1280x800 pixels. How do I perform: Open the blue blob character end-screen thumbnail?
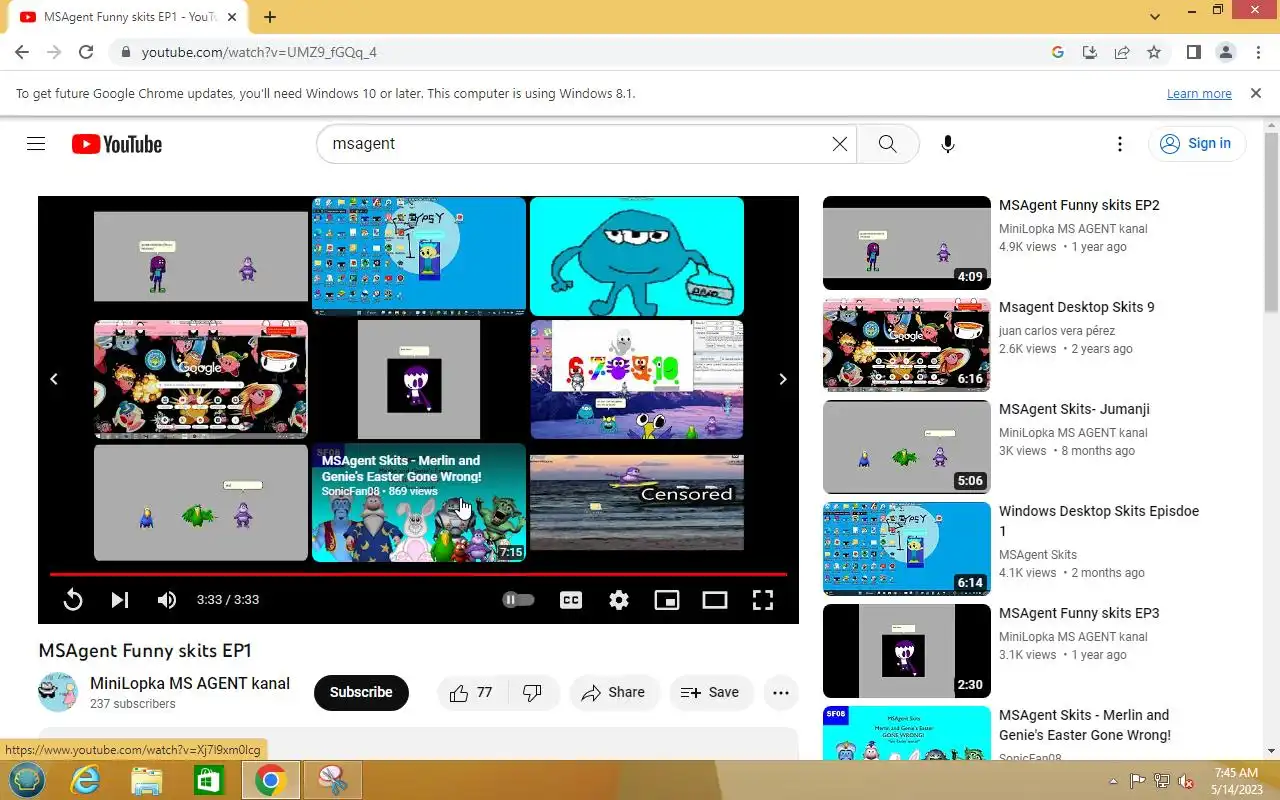tap(637, 256)
